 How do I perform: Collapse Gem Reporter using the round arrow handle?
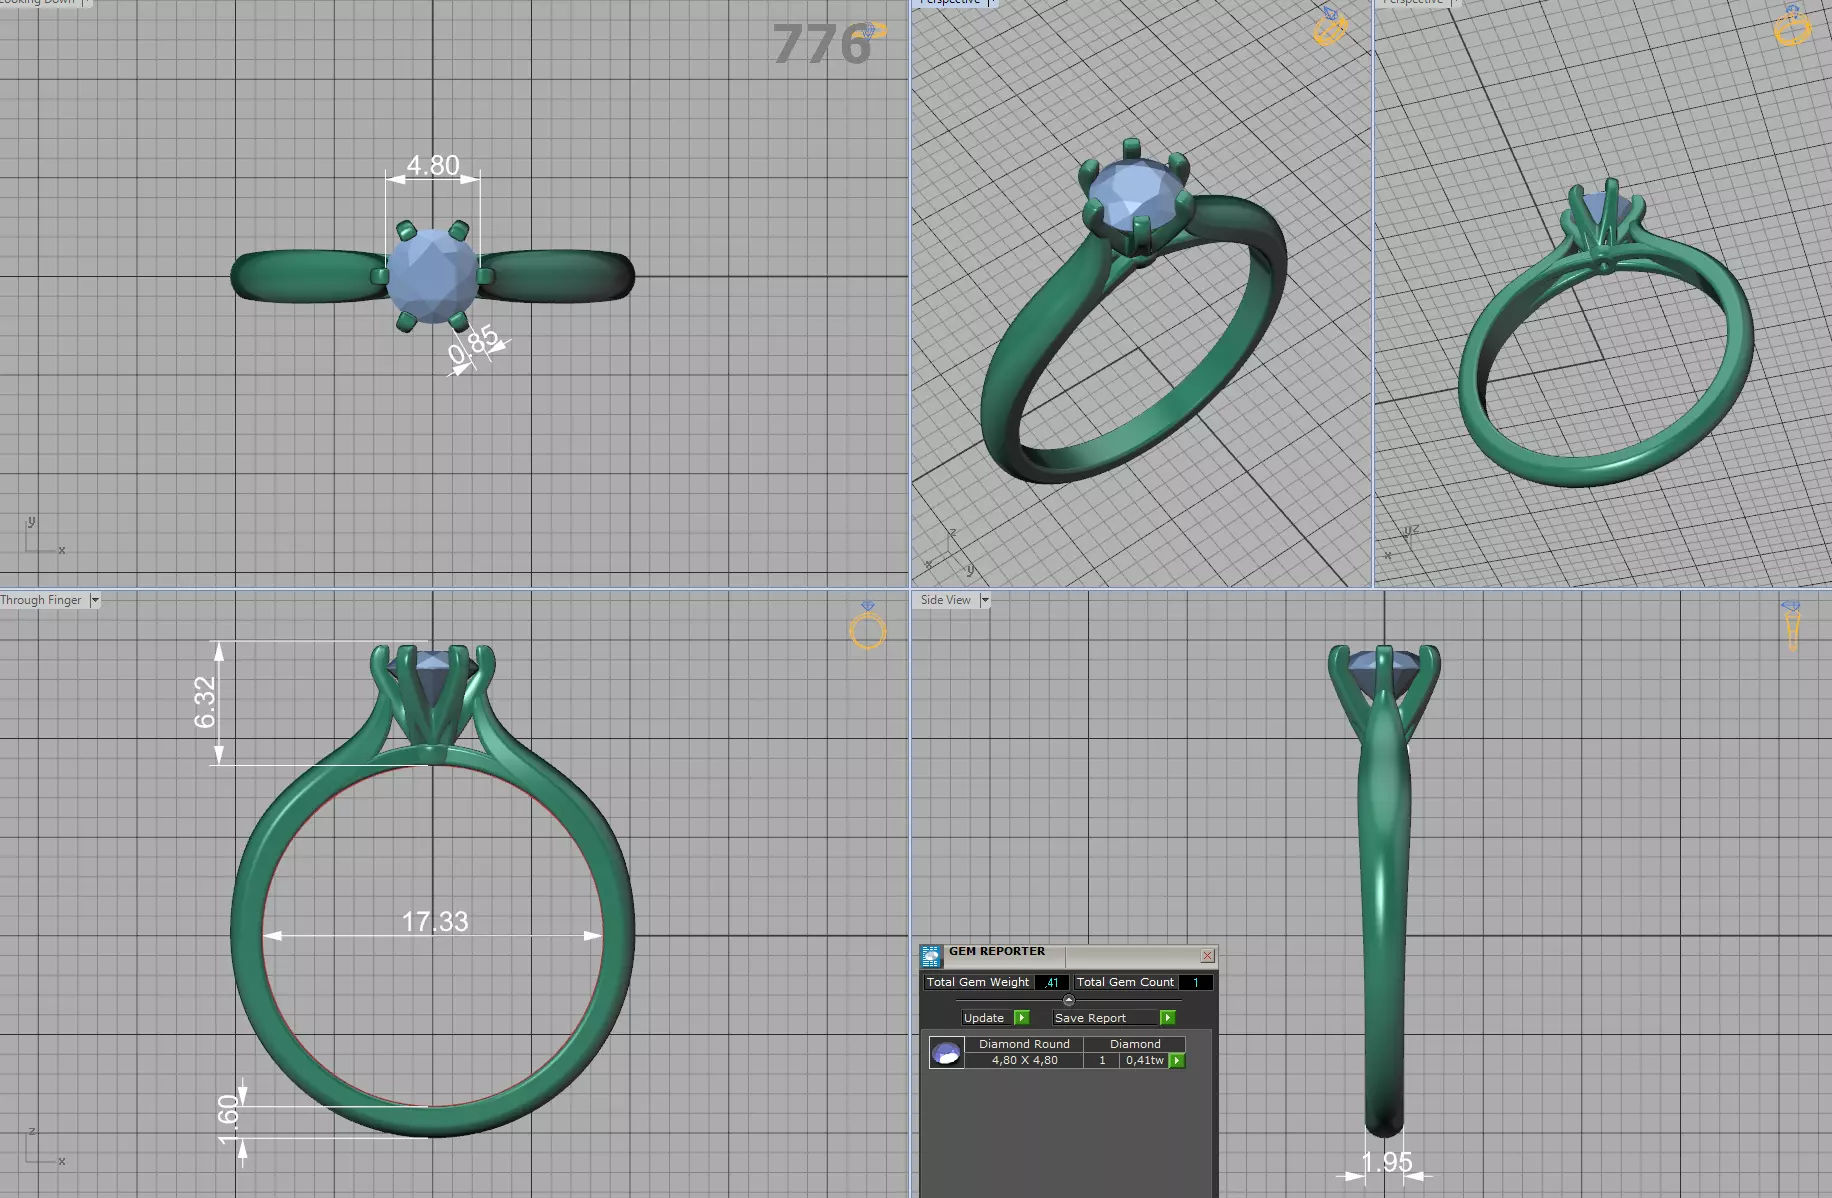pyautogui.click(x=1068, y=1000)
